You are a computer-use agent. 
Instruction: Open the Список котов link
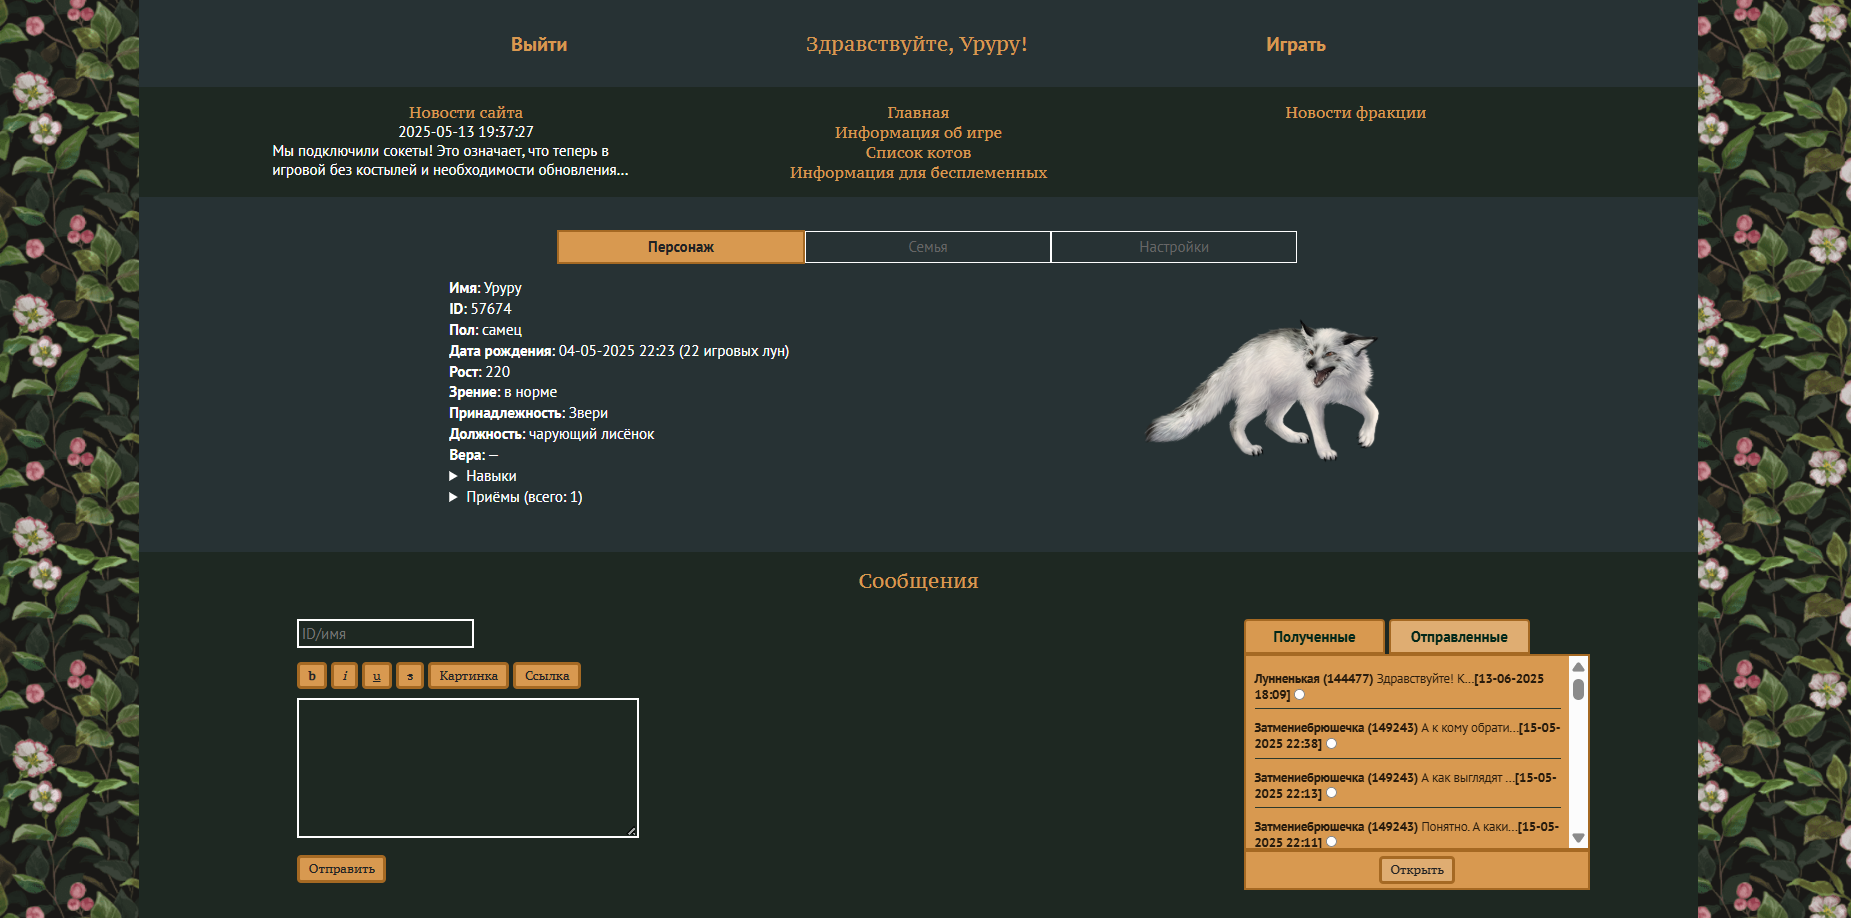[918, 153]
